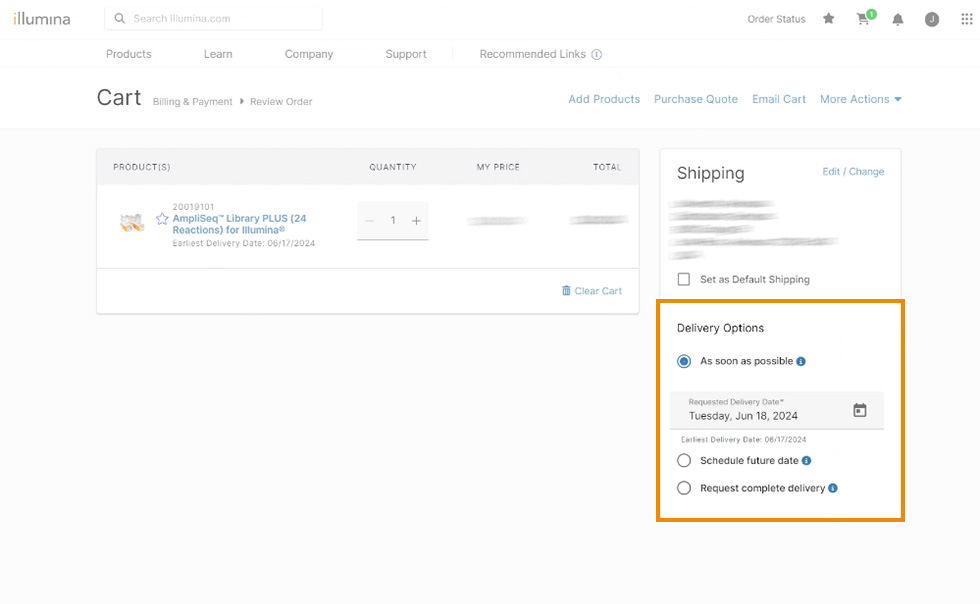Open the Support menu

[406, 54]
